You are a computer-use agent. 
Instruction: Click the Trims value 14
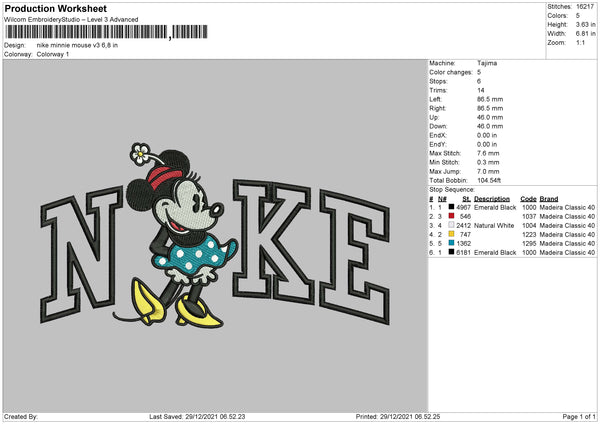(x=481, y=90)
